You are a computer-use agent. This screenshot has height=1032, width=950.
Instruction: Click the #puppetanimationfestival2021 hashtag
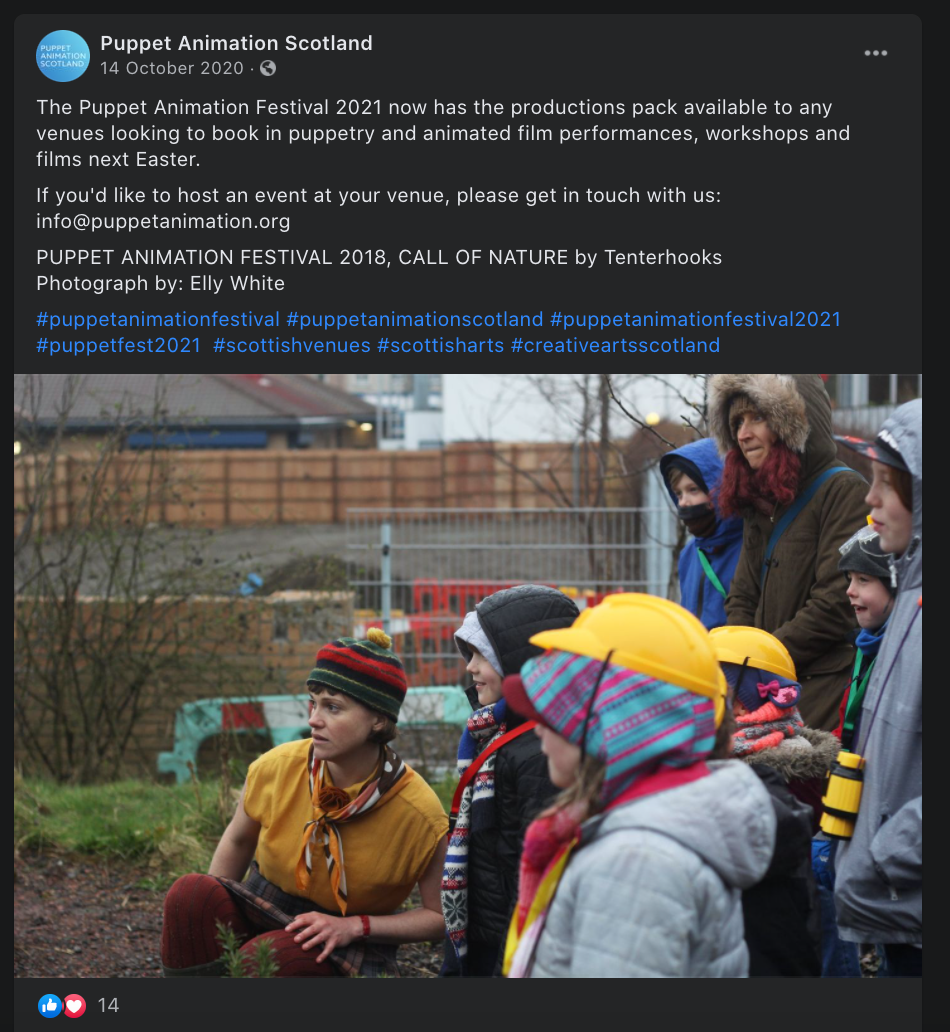coord(695,319)
